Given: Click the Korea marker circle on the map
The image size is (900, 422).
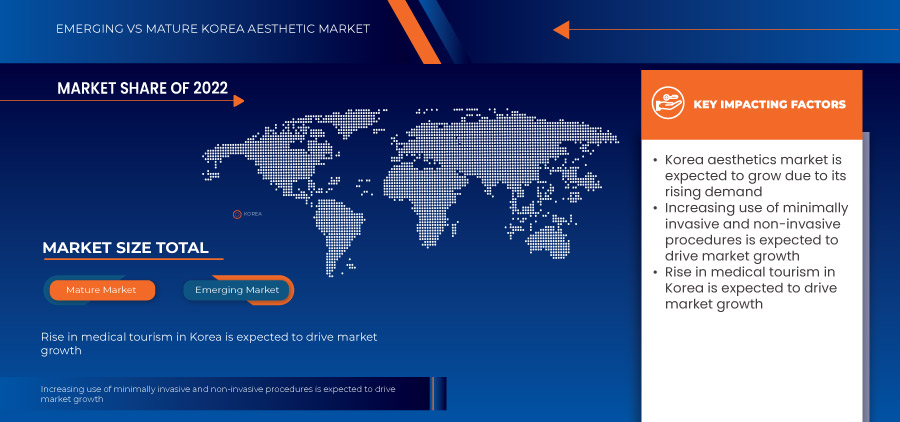Looking at the screenshot, I should [237, 213].
